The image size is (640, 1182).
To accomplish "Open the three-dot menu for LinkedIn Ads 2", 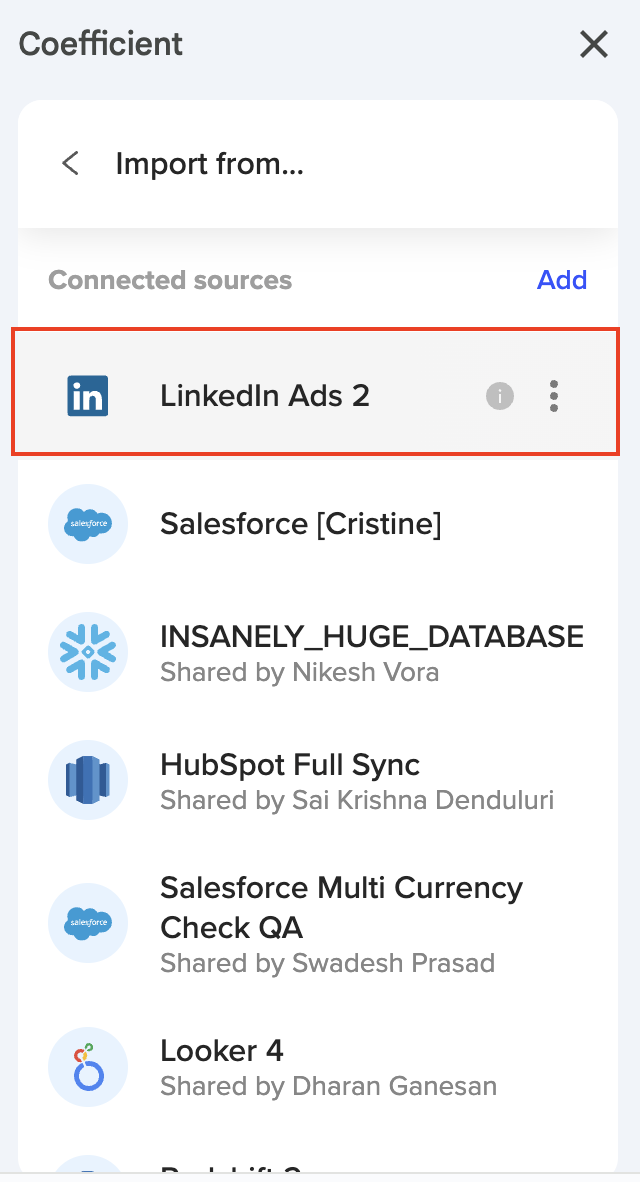I will (x=554, y=396).
